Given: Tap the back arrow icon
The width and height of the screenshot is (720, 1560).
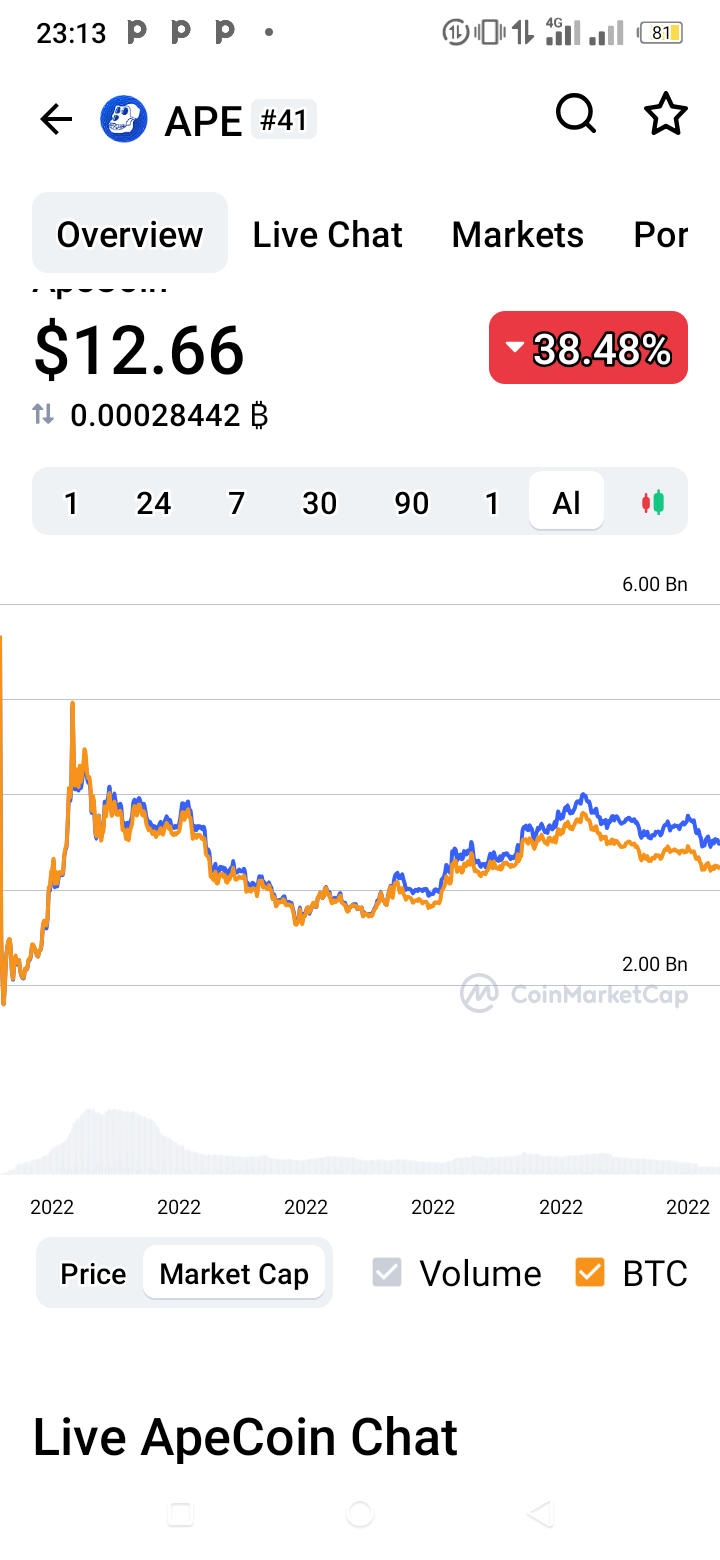Looking at the screenshot, I should coord(56,120).
